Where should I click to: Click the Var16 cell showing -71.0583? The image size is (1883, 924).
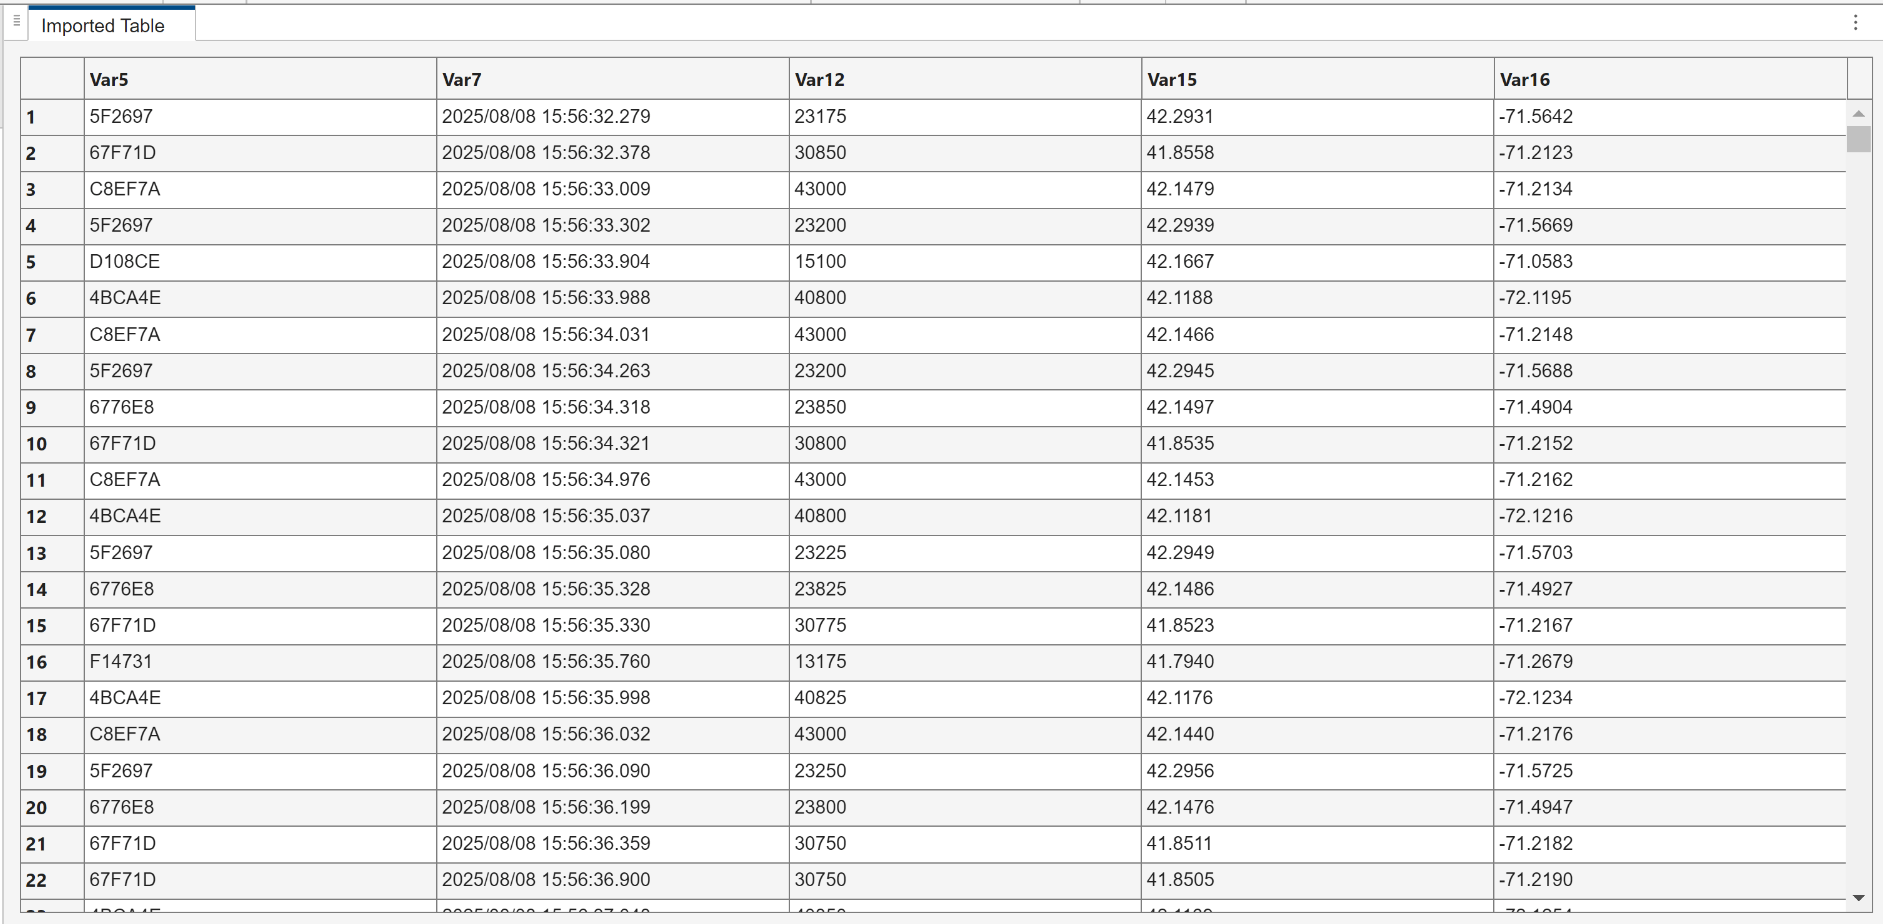pyautogui.click(x=1669, y=262)
